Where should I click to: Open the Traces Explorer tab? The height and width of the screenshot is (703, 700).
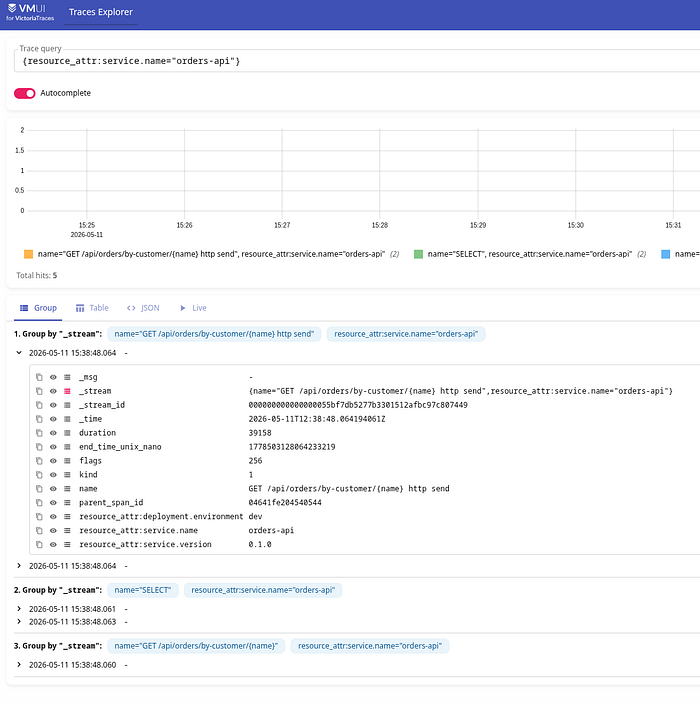coord(100,12)
